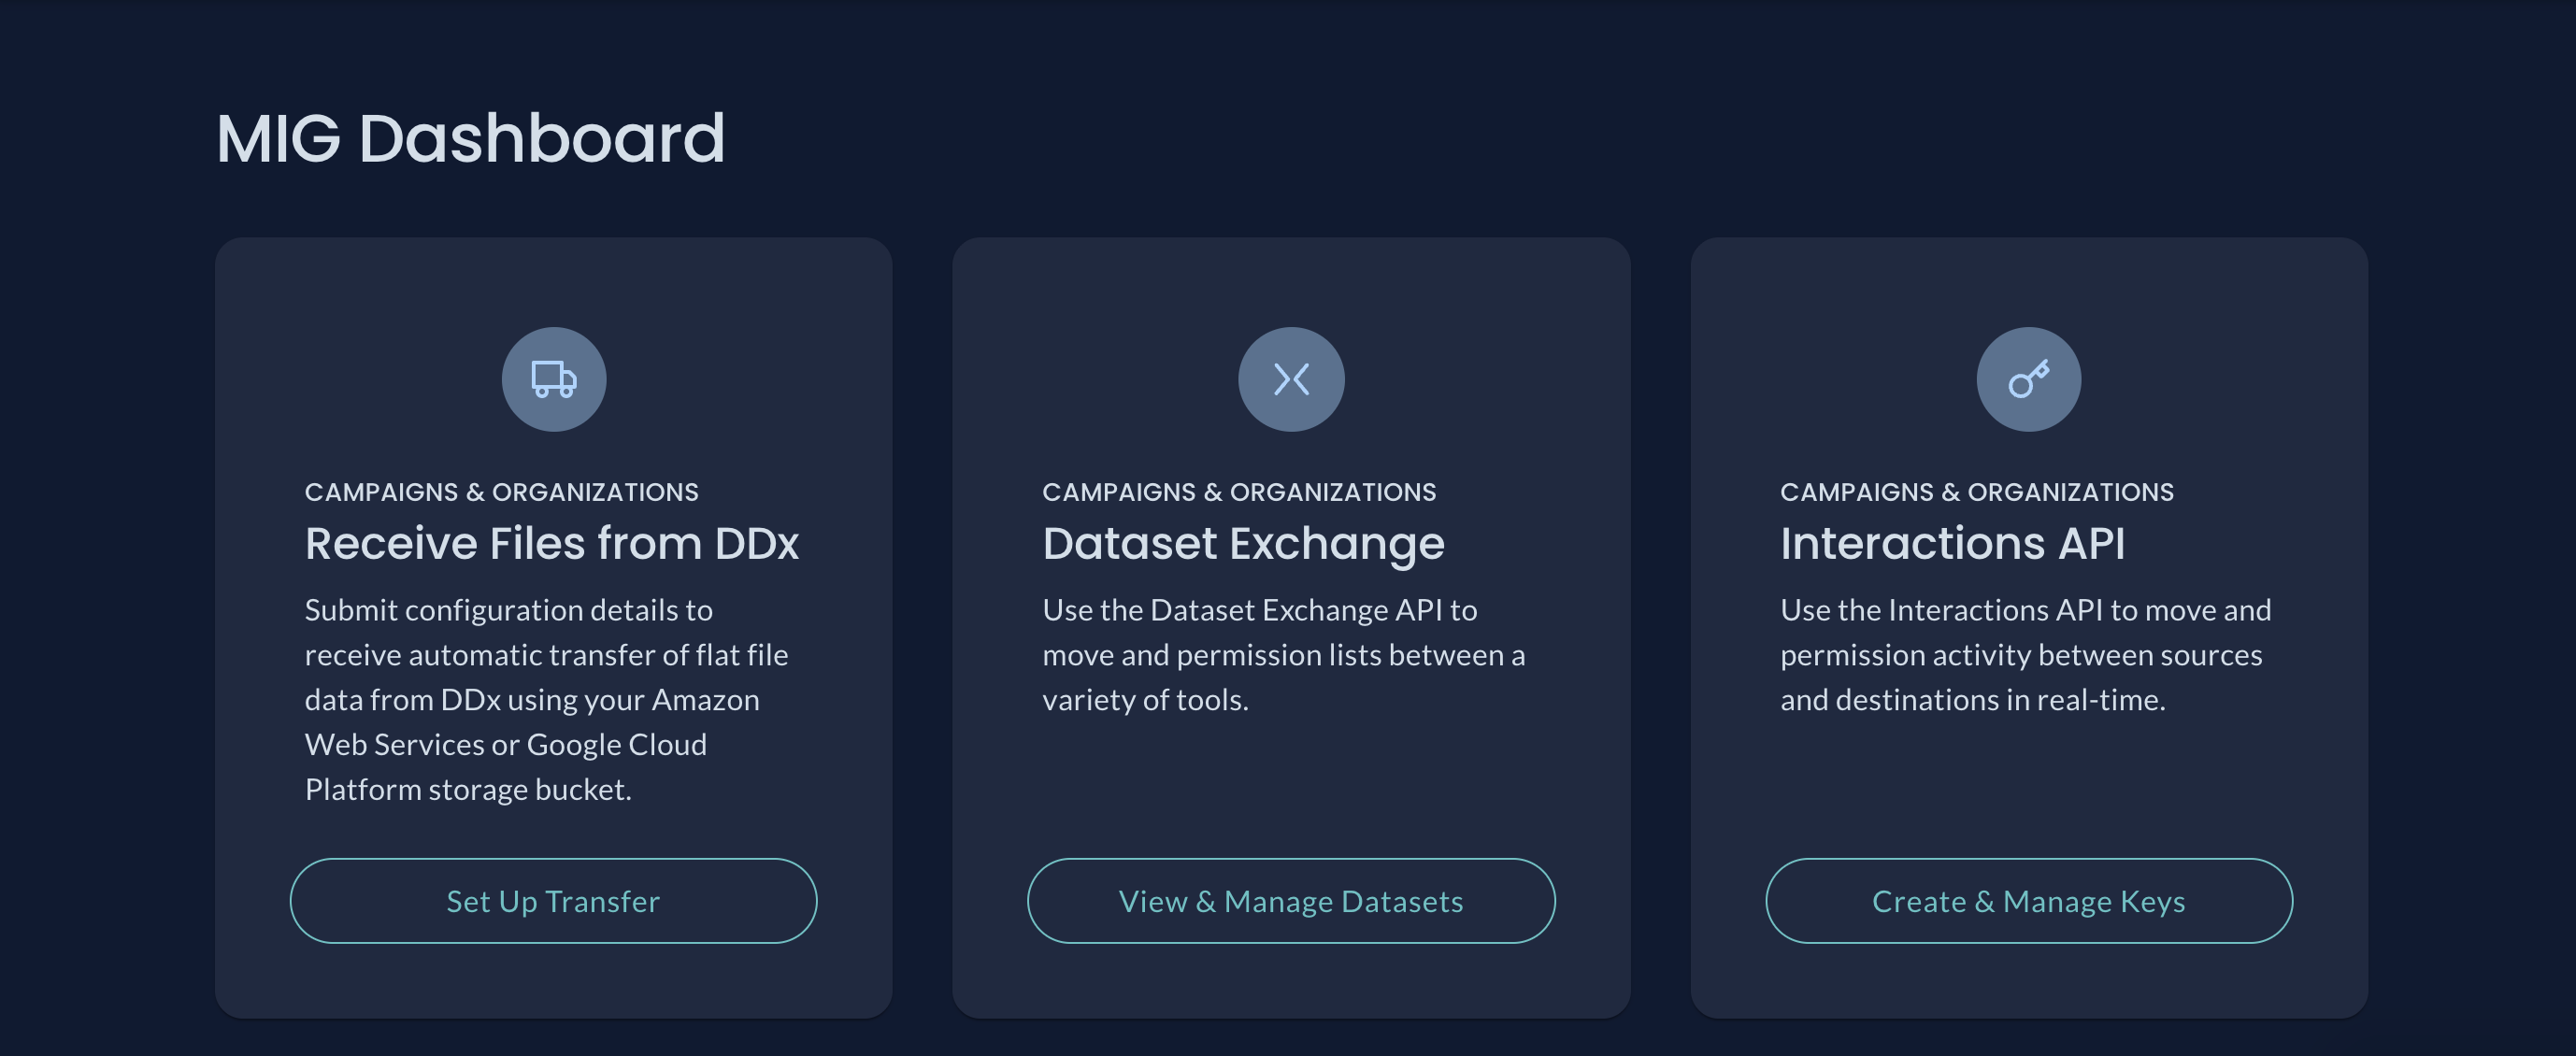Select the Dataset Exchange card title

click(1242, 544)
